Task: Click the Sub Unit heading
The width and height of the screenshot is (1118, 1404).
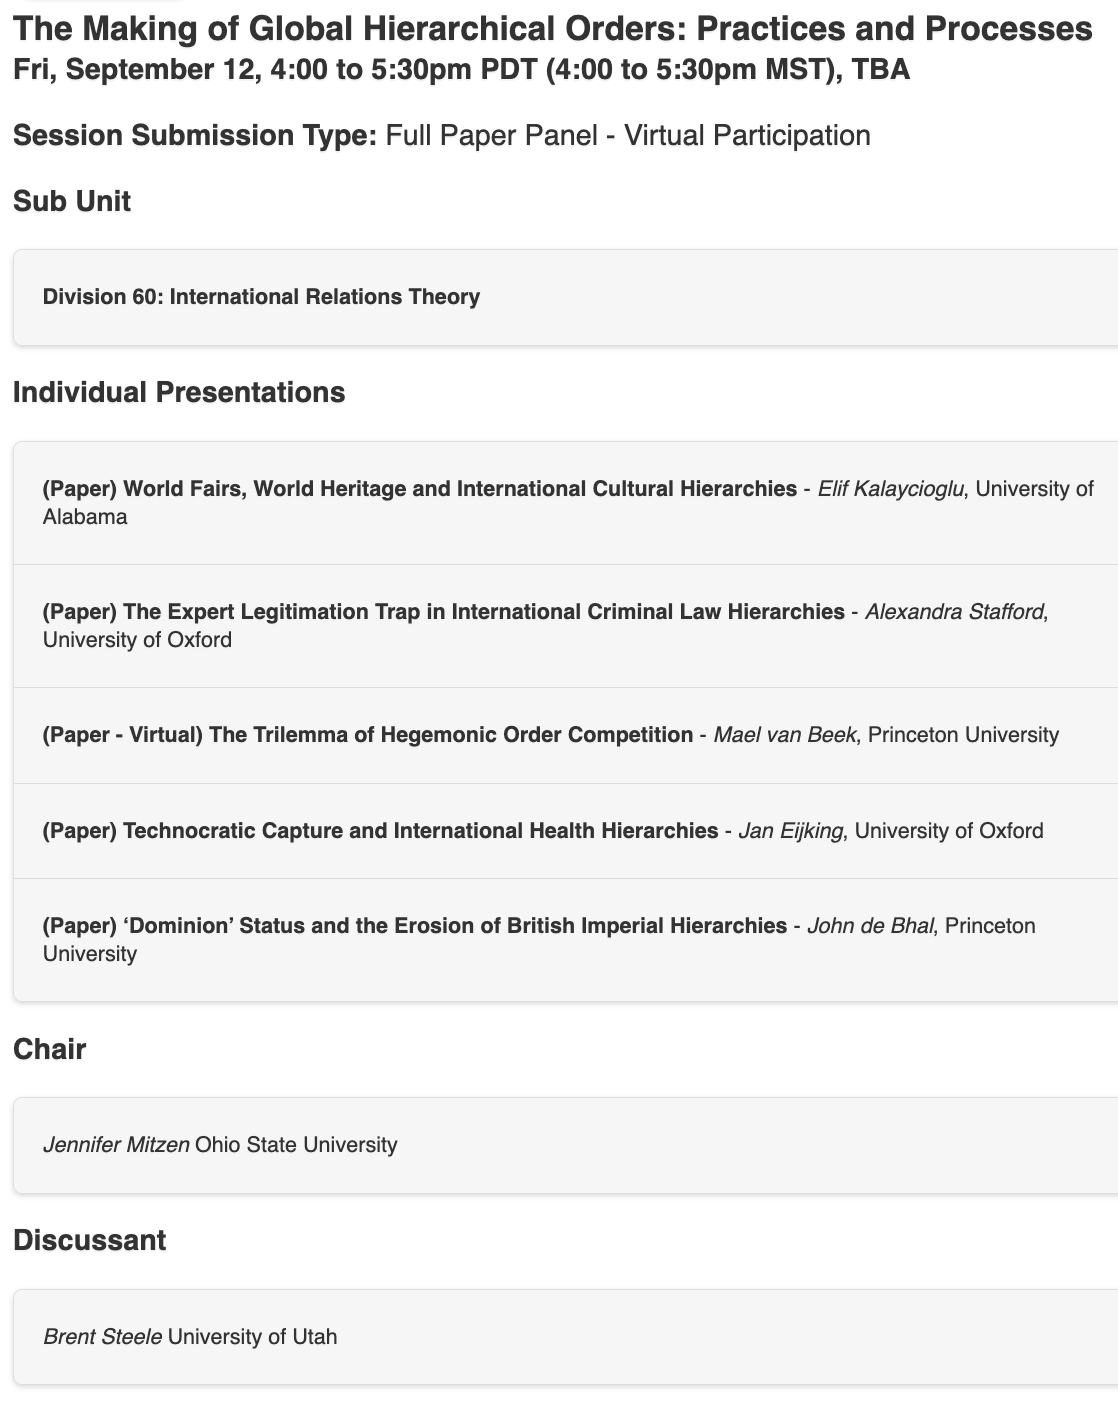Action: [x=72, y=201]
